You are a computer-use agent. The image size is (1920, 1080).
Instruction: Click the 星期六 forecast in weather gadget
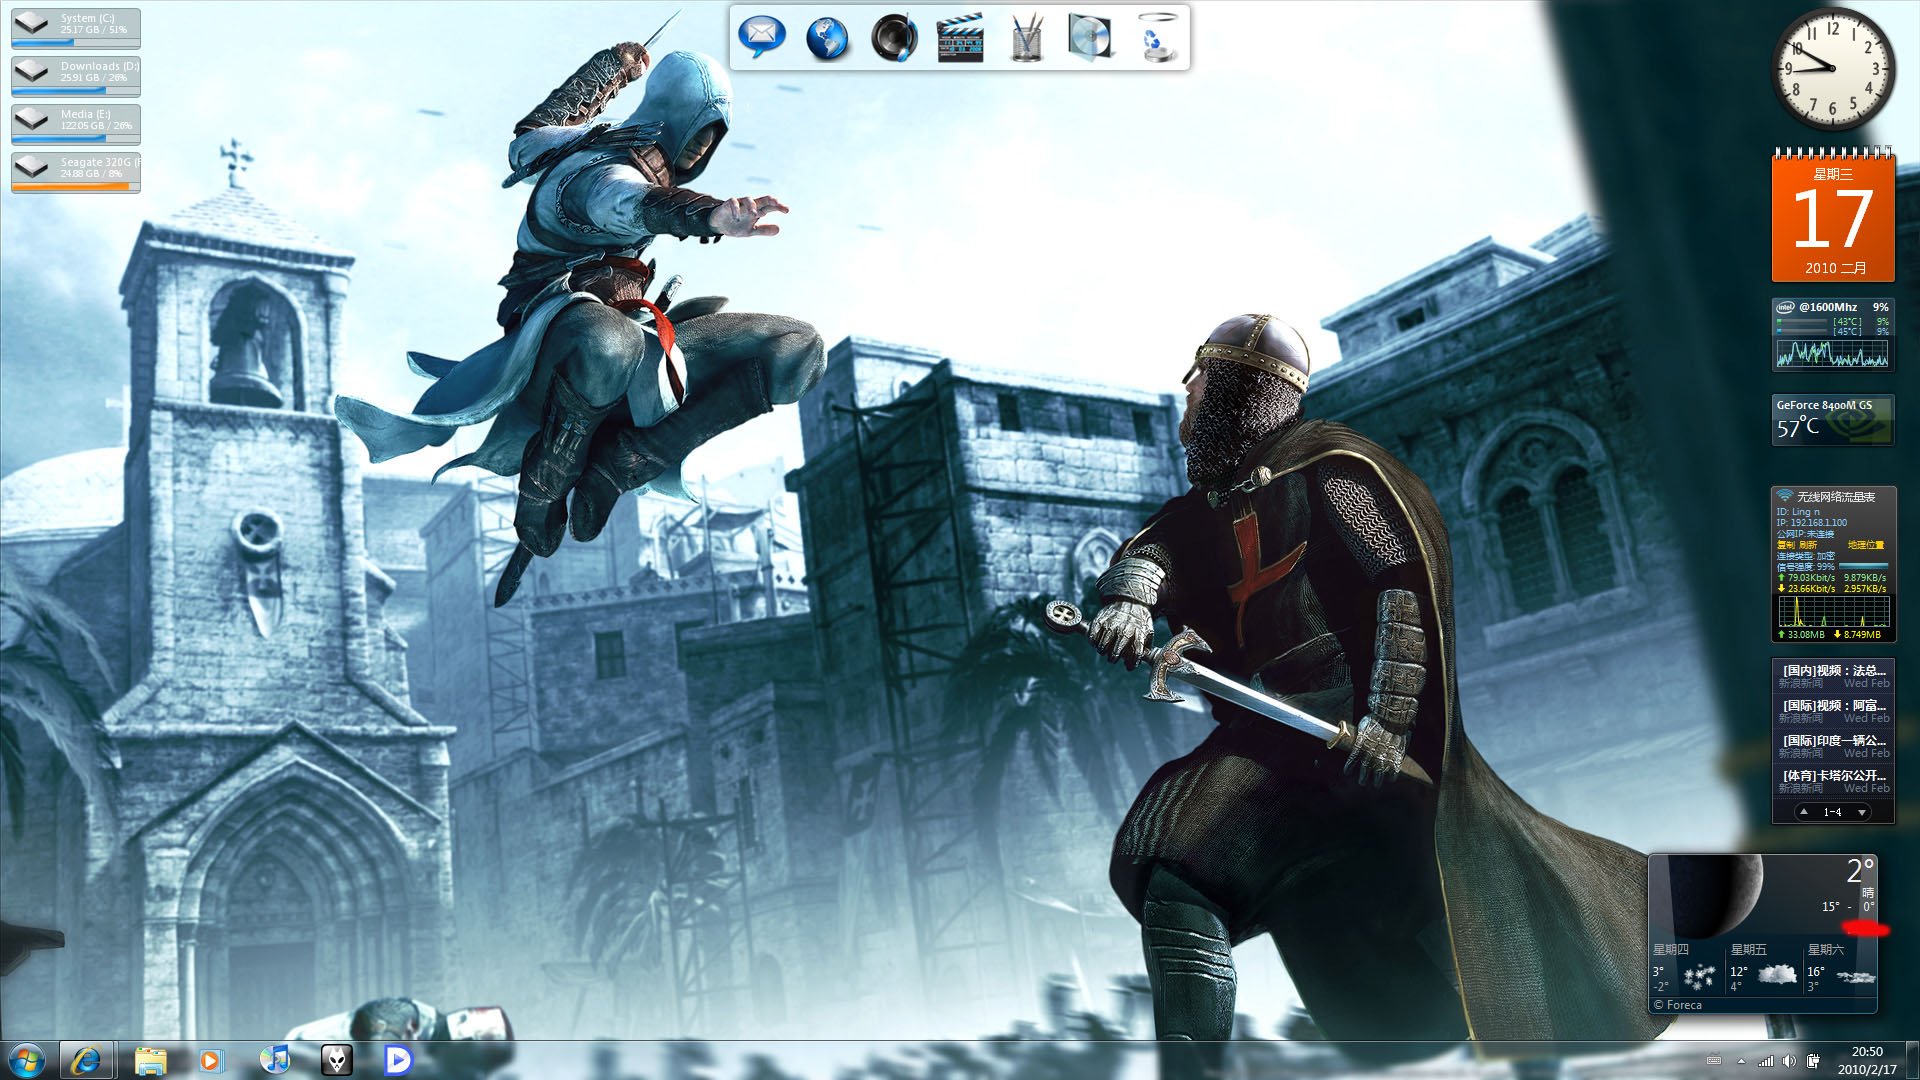point(1840,968)
